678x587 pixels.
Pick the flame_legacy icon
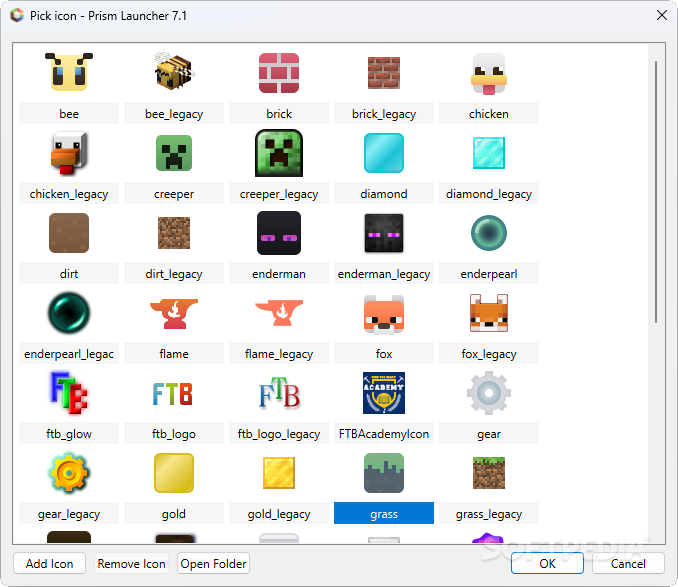279,313
